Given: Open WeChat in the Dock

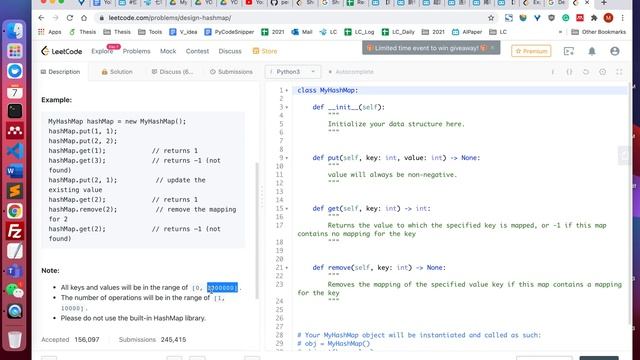Looking at the screenshot, I should [x=15, y=290].
